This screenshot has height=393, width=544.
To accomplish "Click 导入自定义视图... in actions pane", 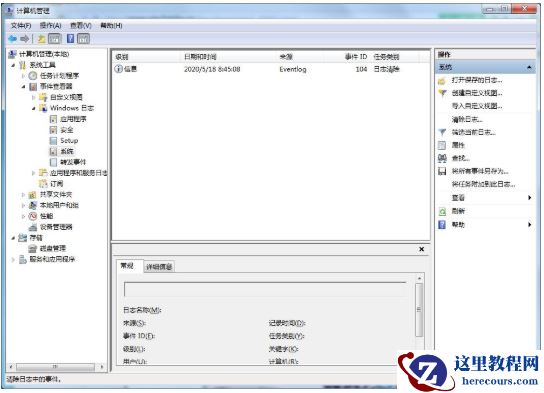I will [x=477, y=106].
